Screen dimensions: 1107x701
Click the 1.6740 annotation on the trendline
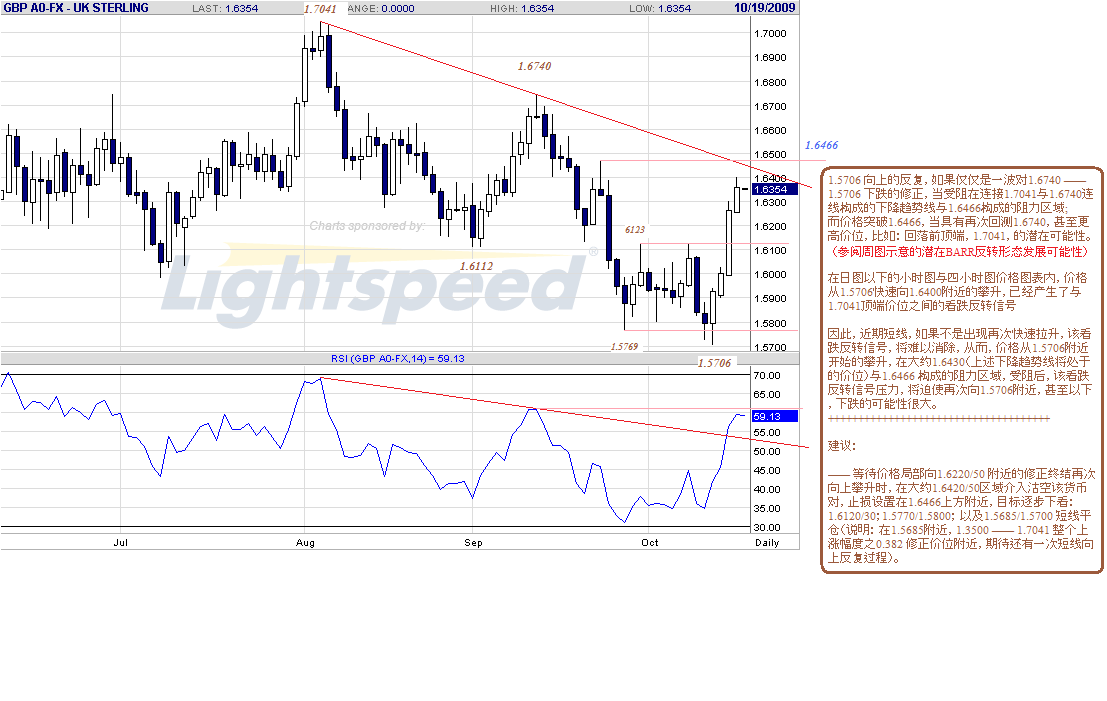[x=534, y=66]
